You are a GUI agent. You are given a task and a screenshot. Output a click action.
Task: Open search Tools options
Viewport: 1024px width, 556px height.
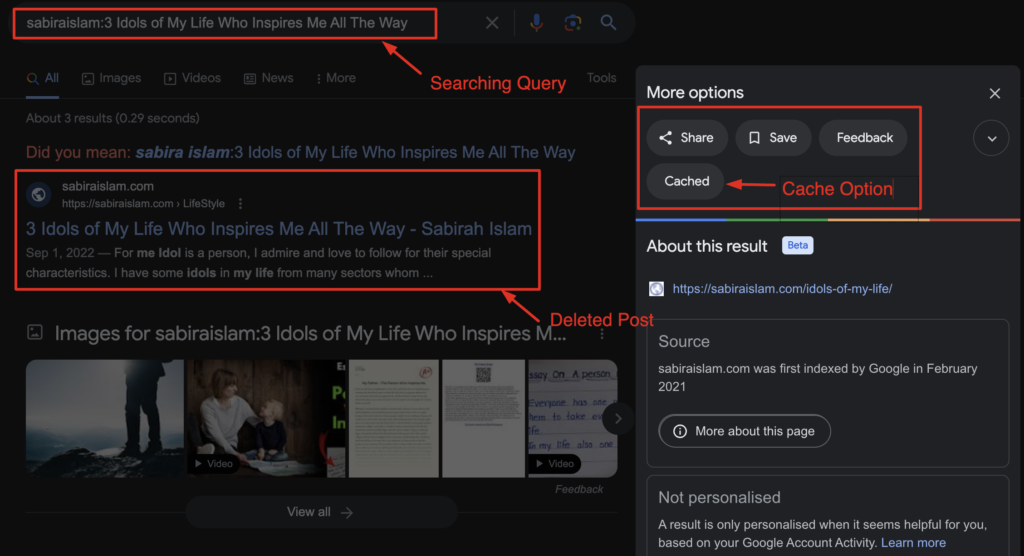pos(601,78)
